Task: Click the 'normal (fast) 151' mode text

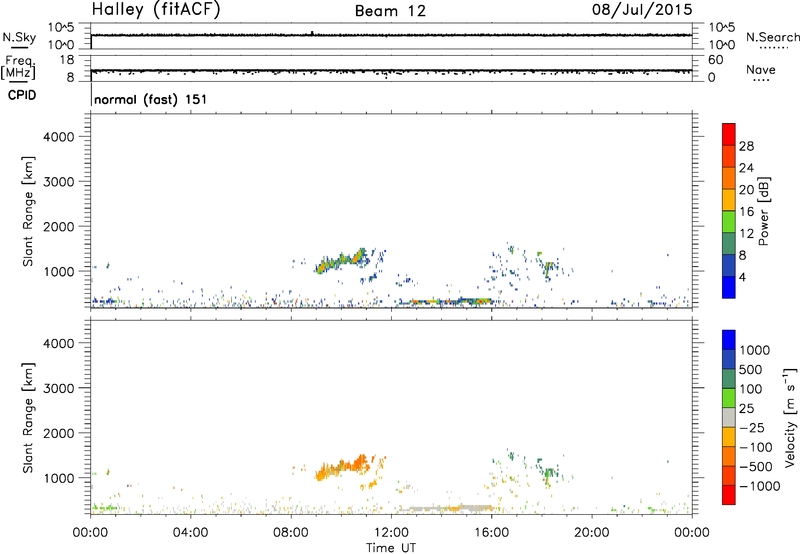Action: click(151, 99)
